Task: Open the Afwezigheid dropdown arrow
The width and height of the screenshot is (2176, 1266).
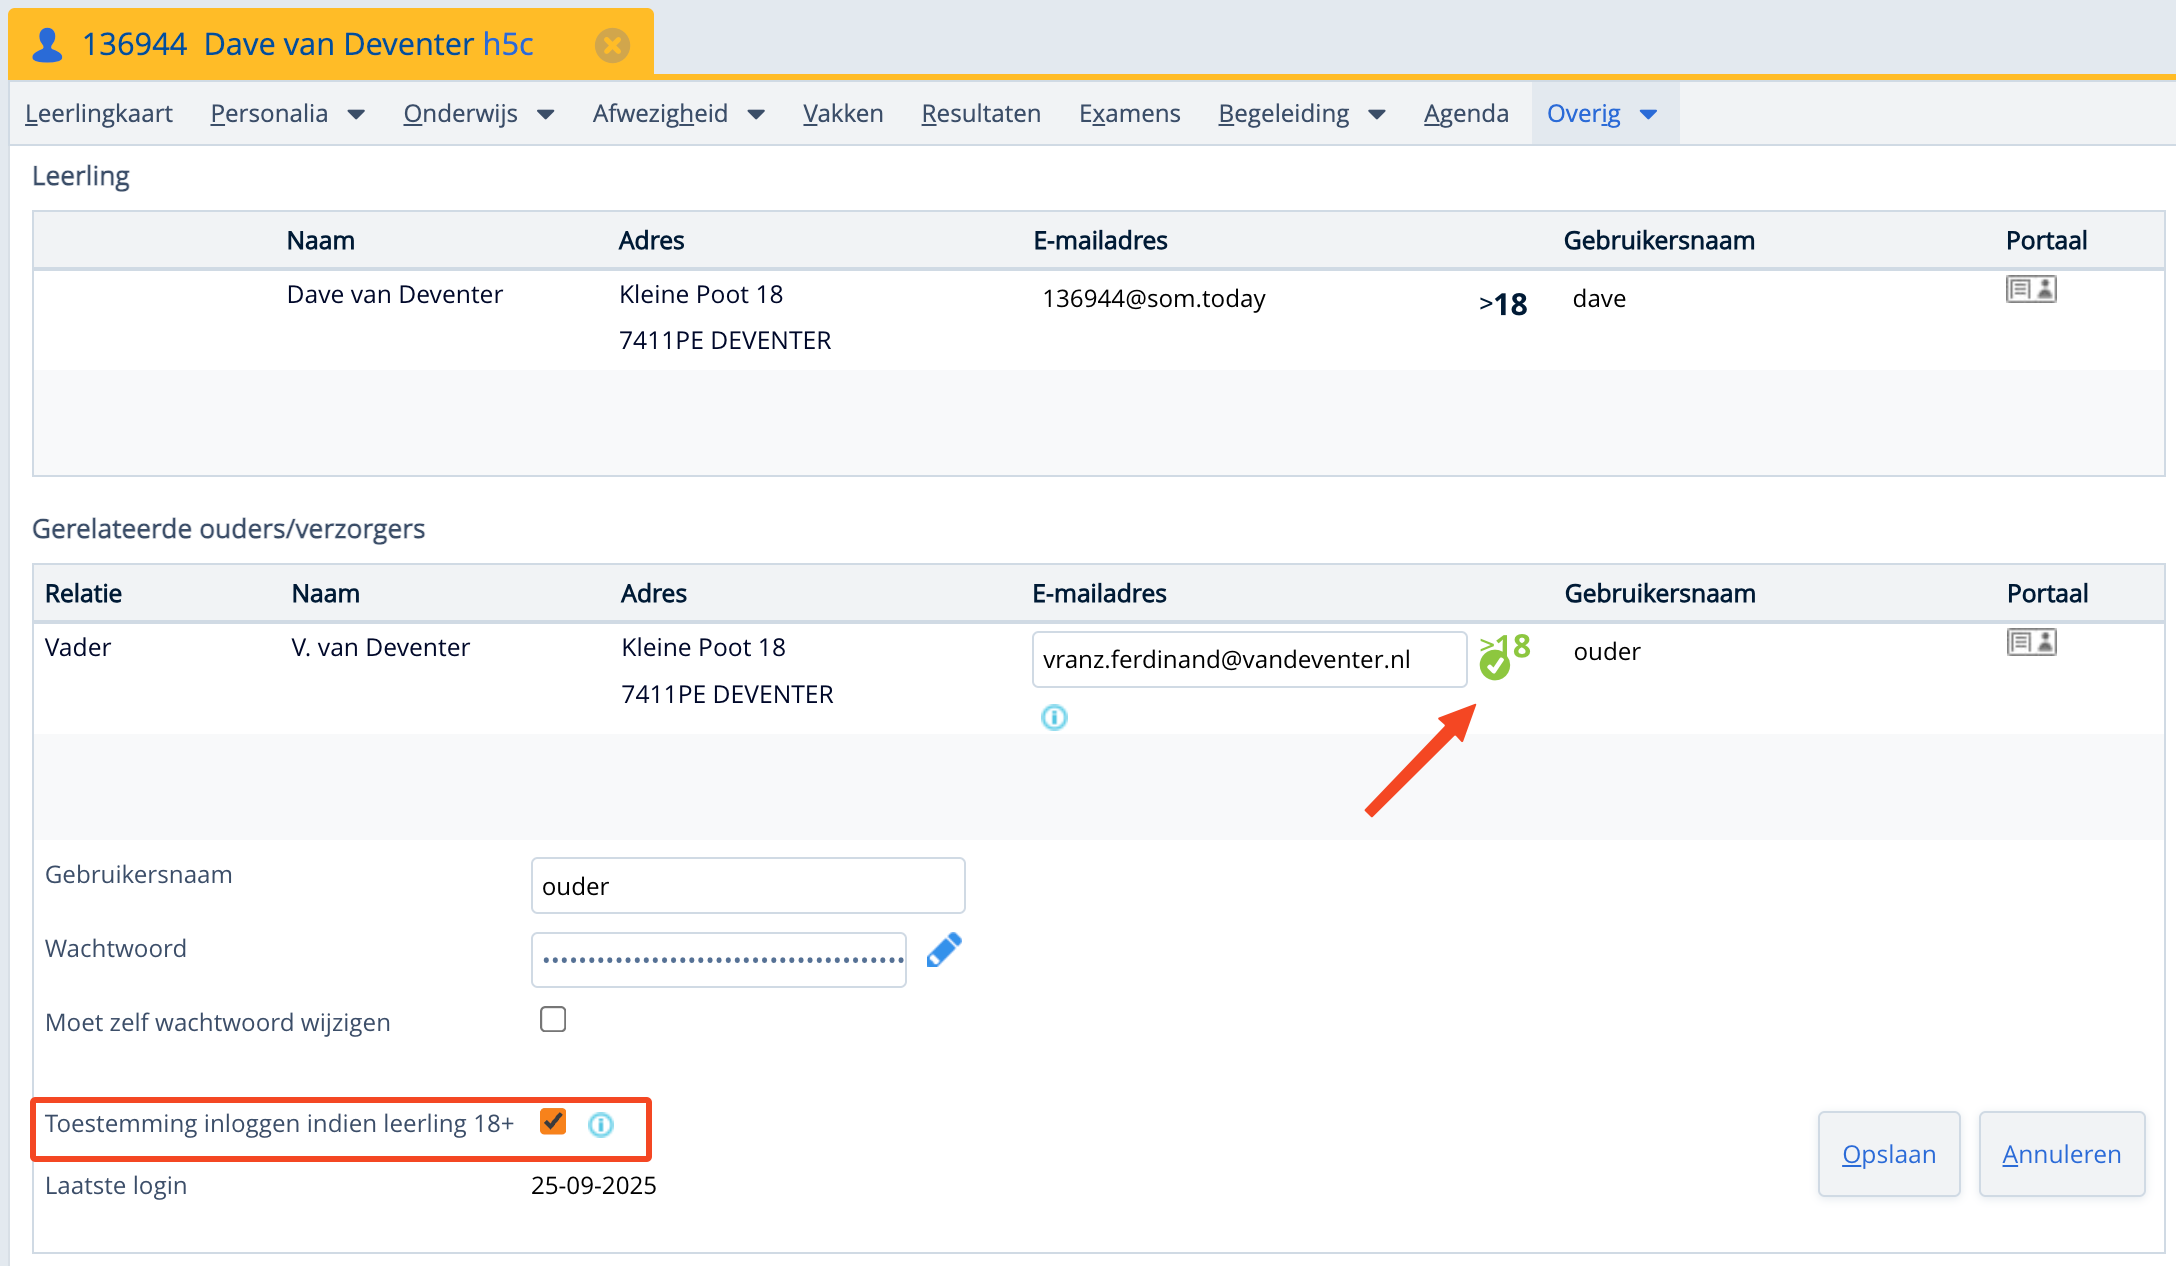Action: tap(757, 114)
